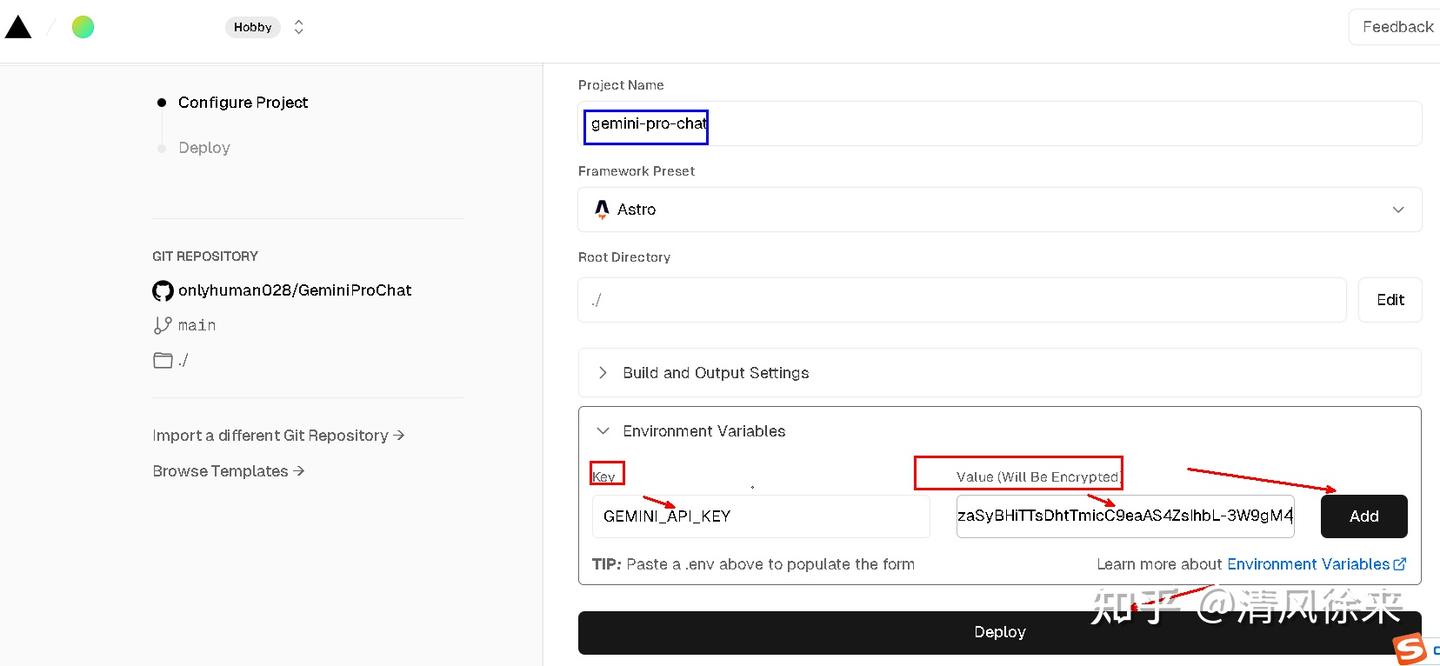Open Browse Templates link

click(228, 470)
